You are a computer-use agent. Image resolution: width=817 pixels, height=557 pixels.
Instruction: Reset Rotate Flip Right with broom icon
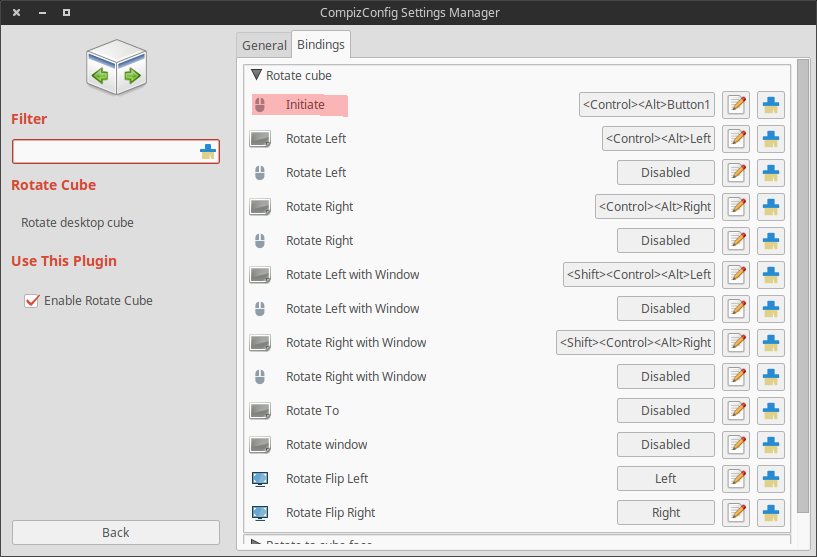click(x=771, y=513)
